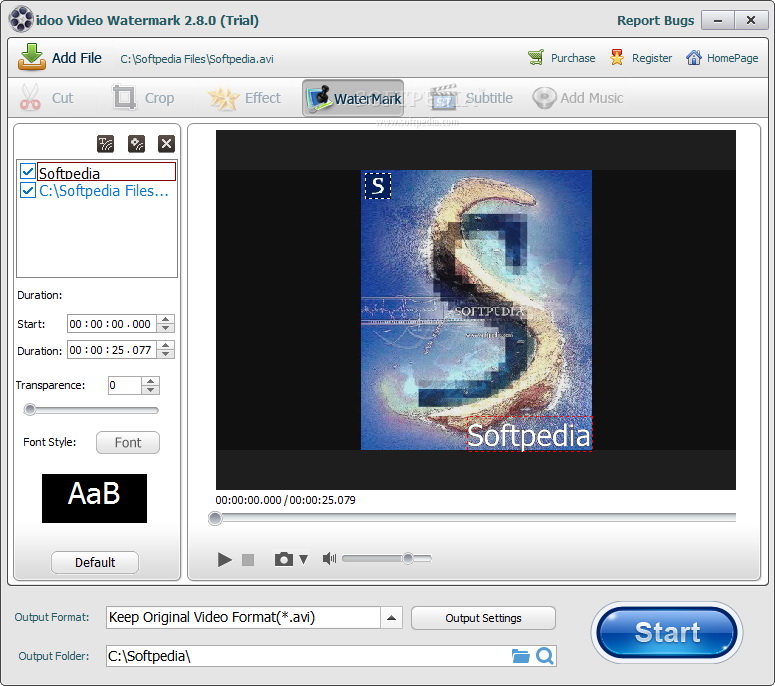
Task: Click the AaB font preview box
Action: coord(94,498)
